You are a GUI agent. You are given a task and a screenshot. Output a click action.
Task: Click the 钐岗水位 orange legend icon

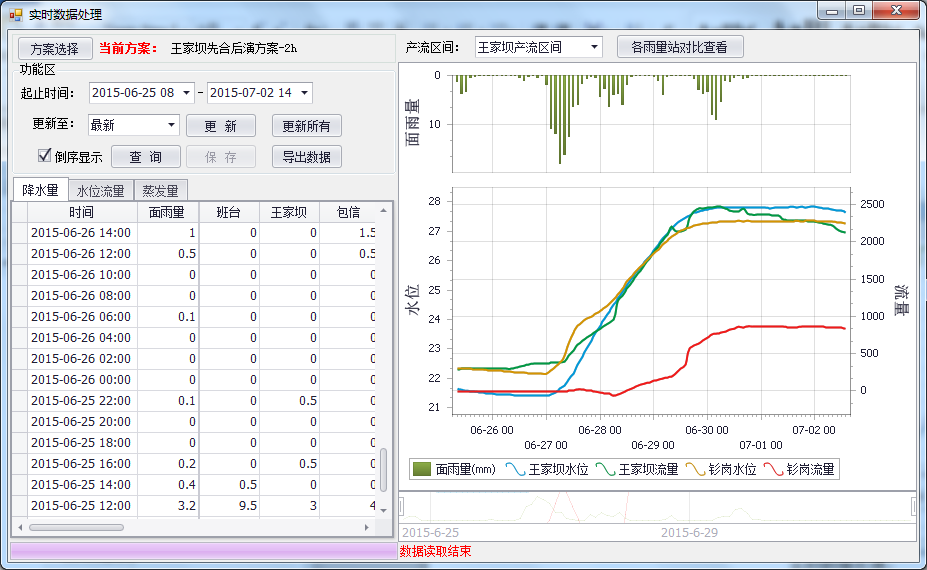click(696, 469)
